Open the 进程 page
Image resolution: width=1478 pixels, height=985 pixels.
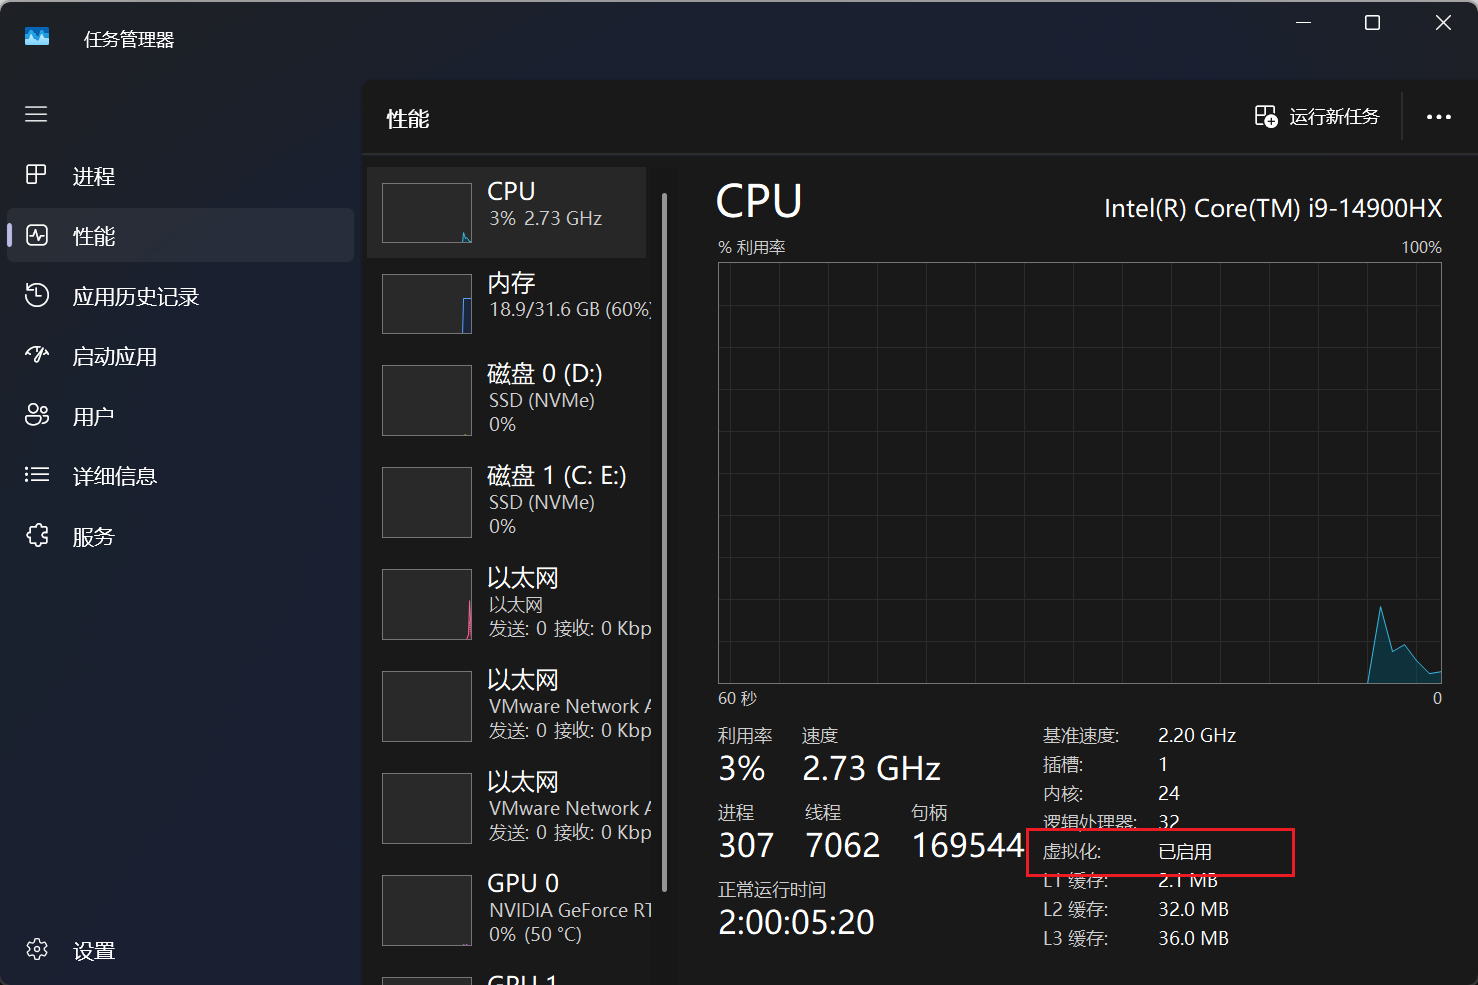click(x=180, y=175)
